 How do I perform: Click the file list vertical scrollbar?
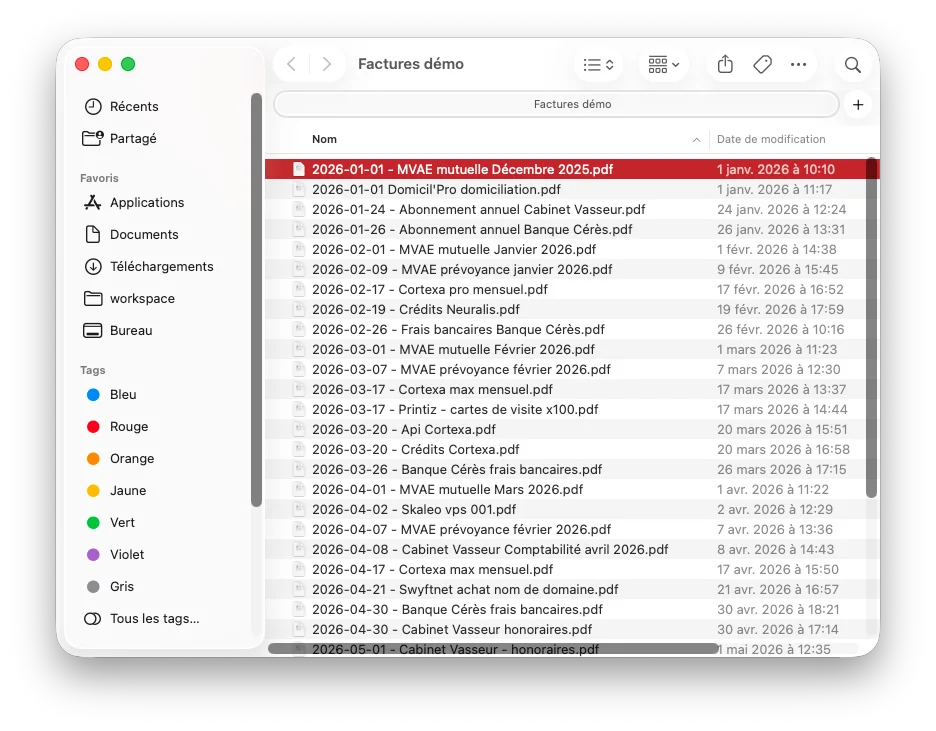click(x=872, y=328)
